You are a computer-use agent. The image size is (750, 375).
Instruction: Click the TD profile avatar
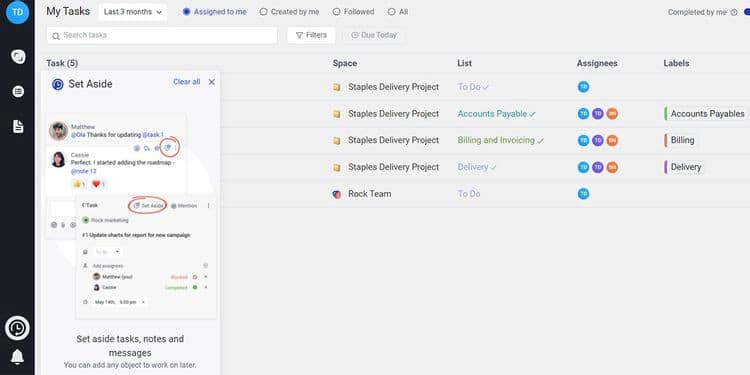coord(17,12)
